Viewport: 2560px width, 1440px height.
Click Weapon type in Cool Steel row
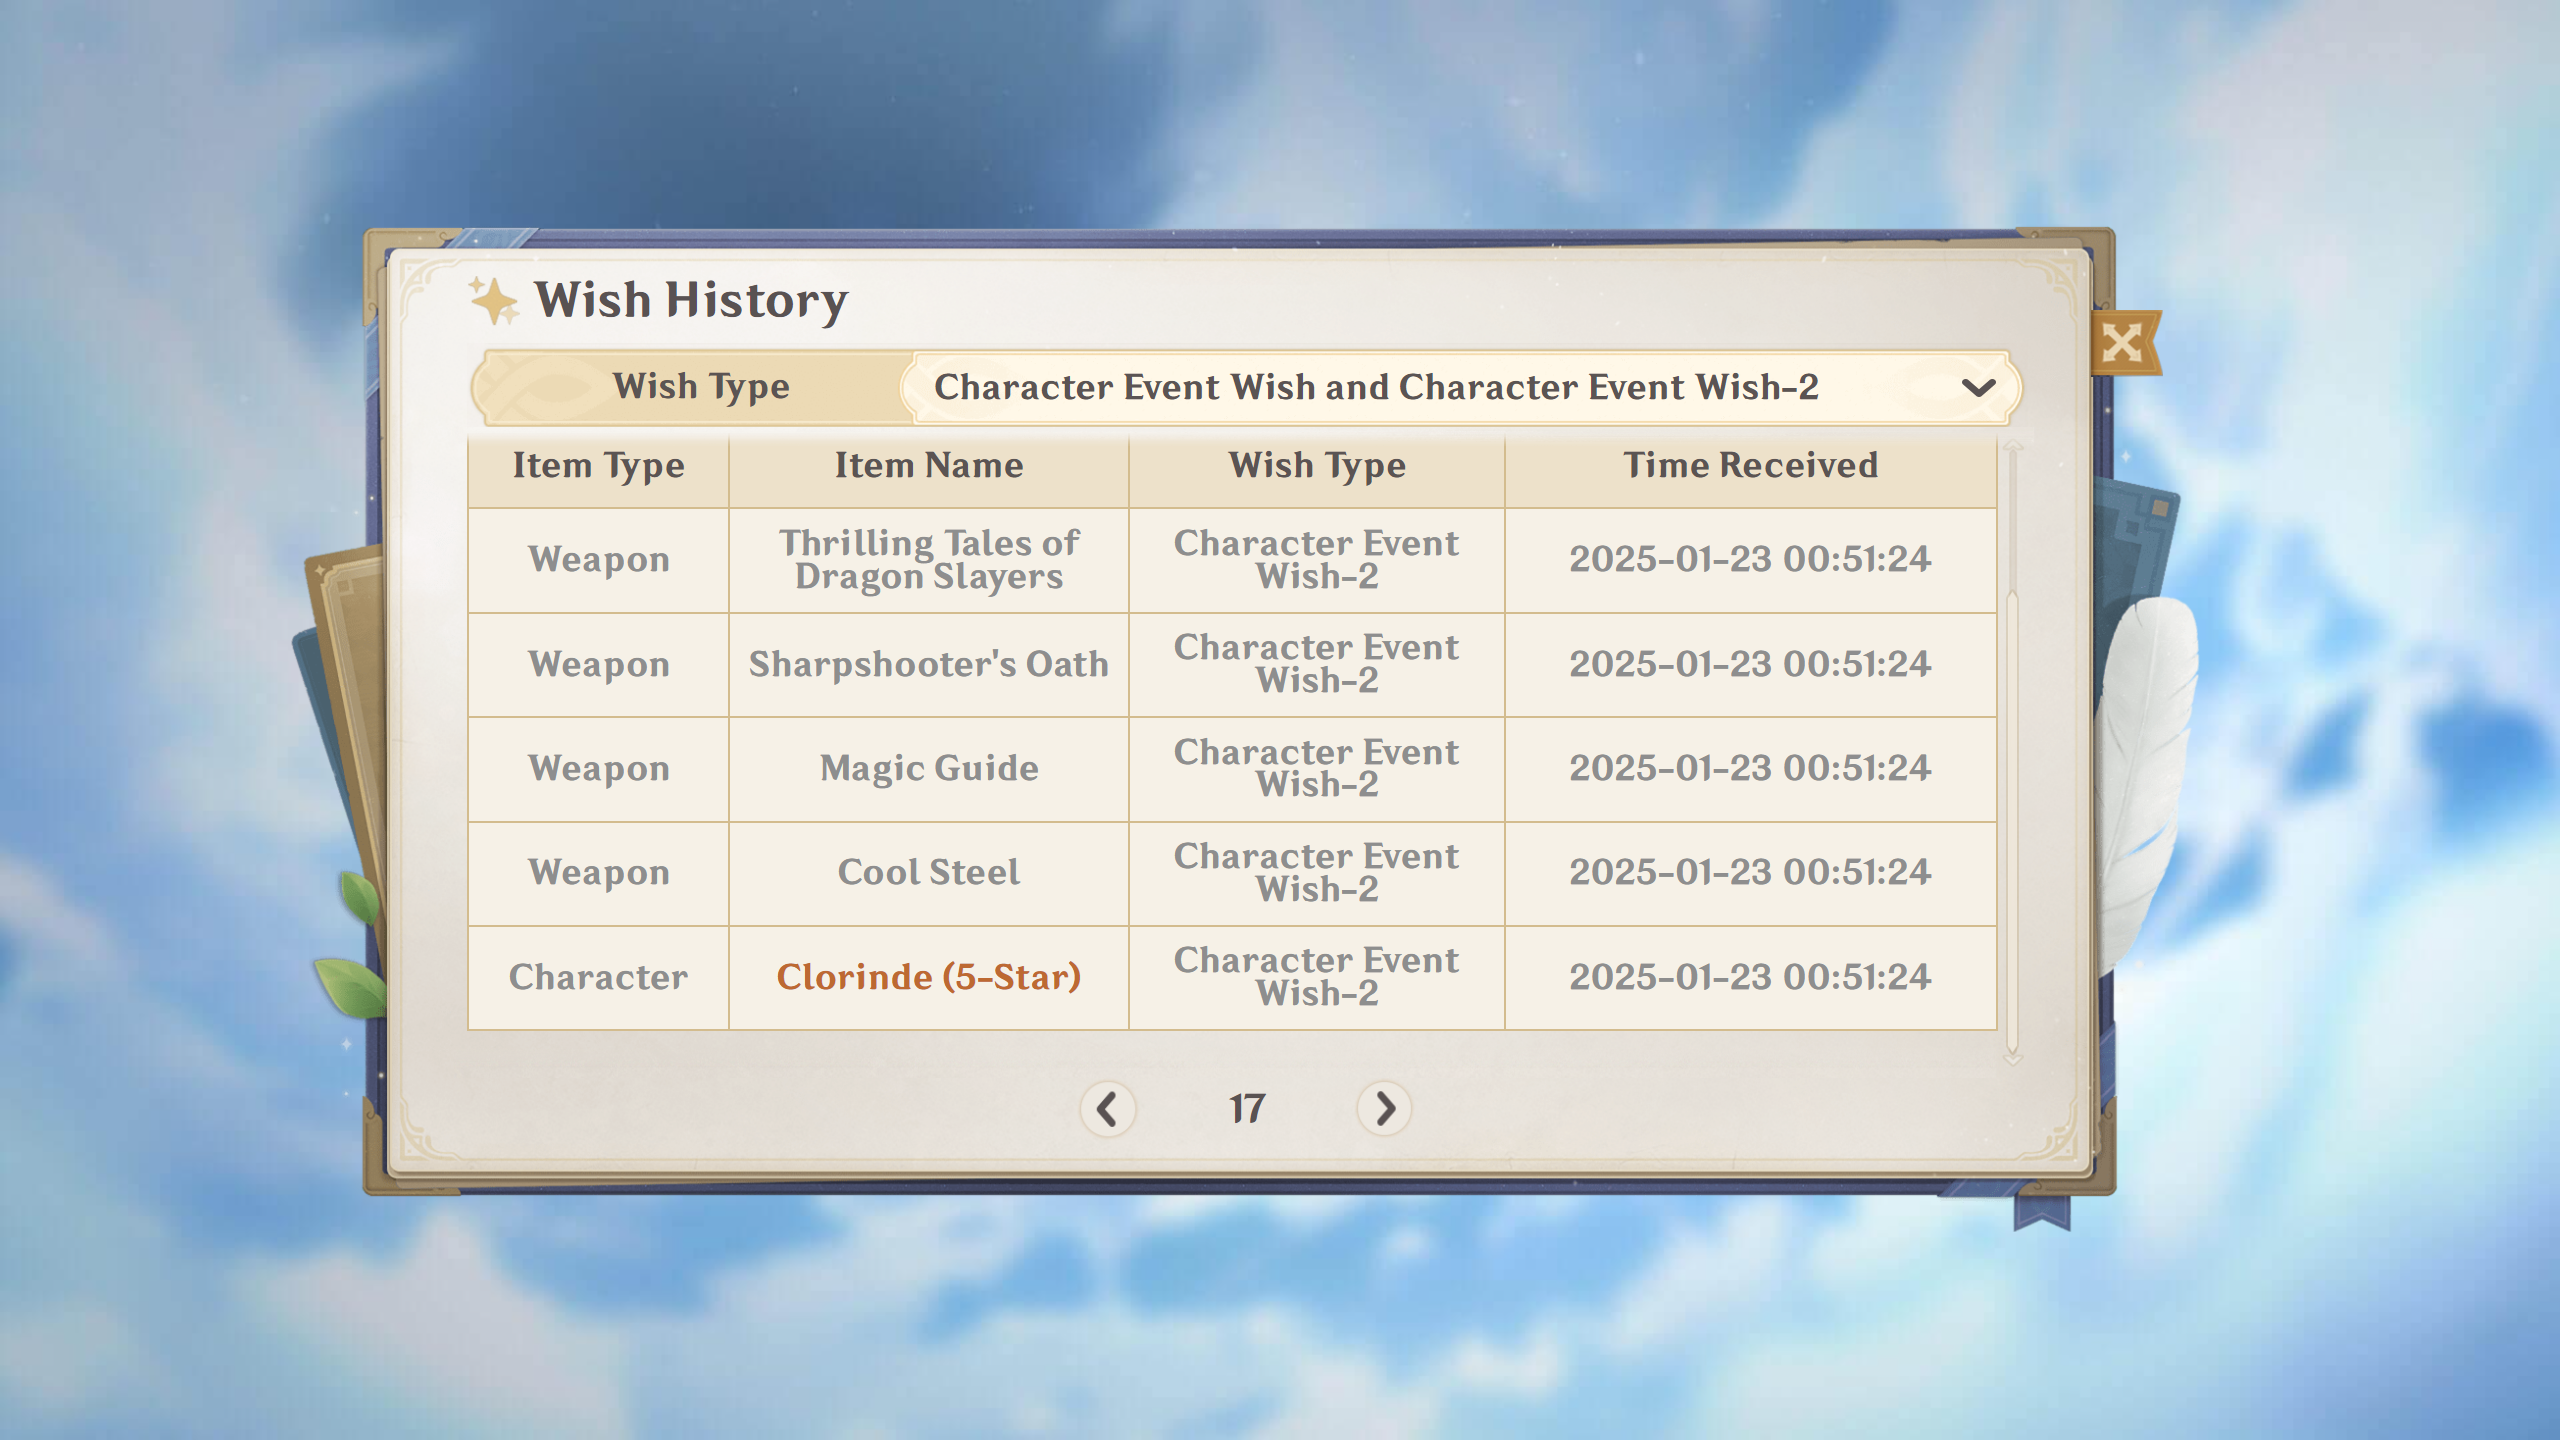point(598,873)
